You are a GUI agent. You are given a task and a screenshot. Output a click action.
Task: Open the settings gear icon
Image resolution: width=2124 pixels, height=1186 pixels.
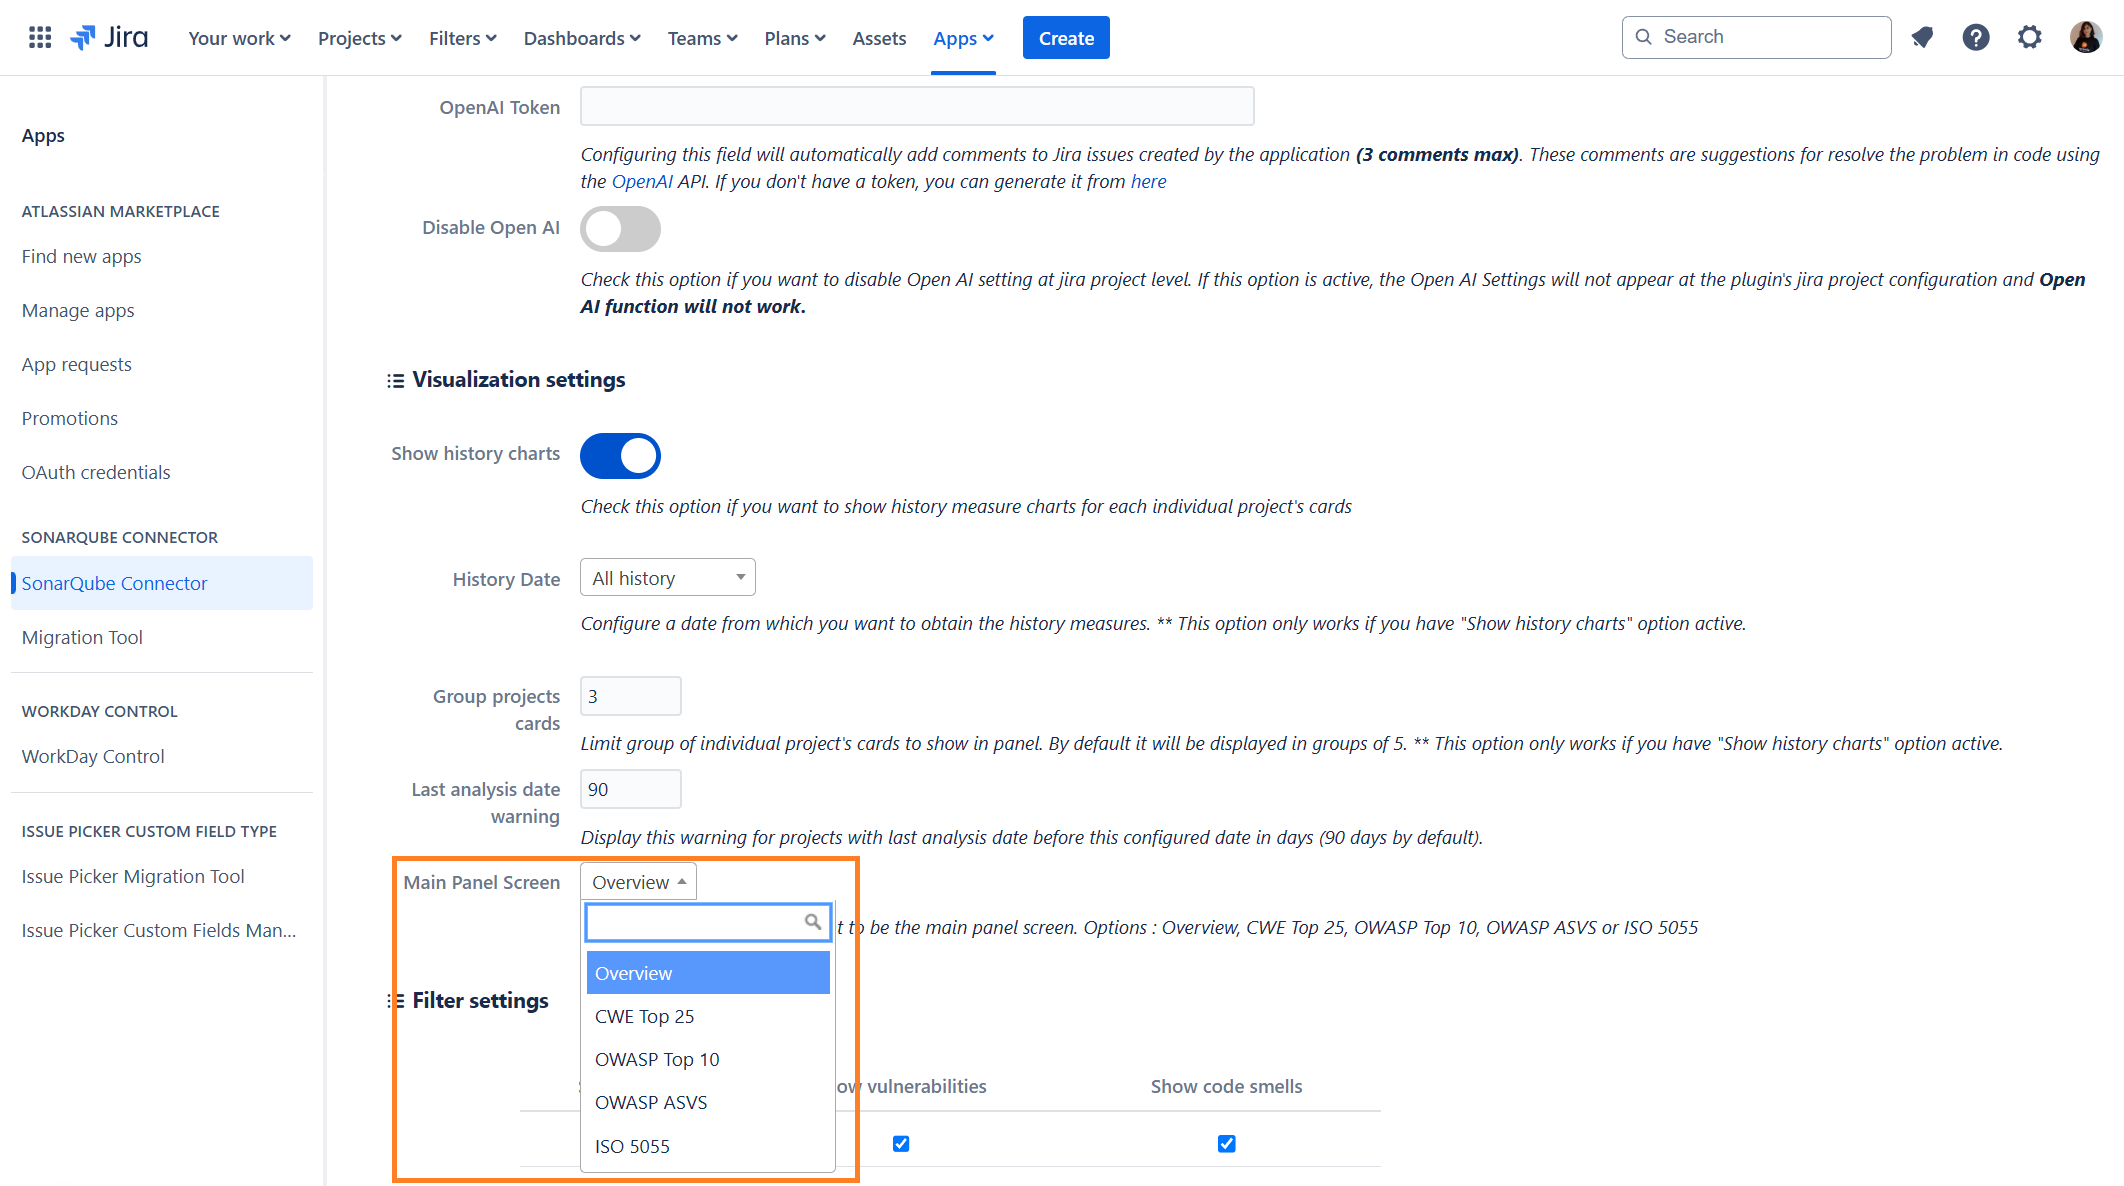coord(2030,38)
